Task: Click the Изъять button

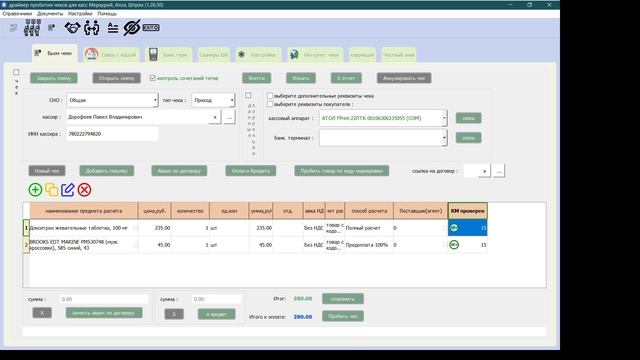Action: coord(301,78)
